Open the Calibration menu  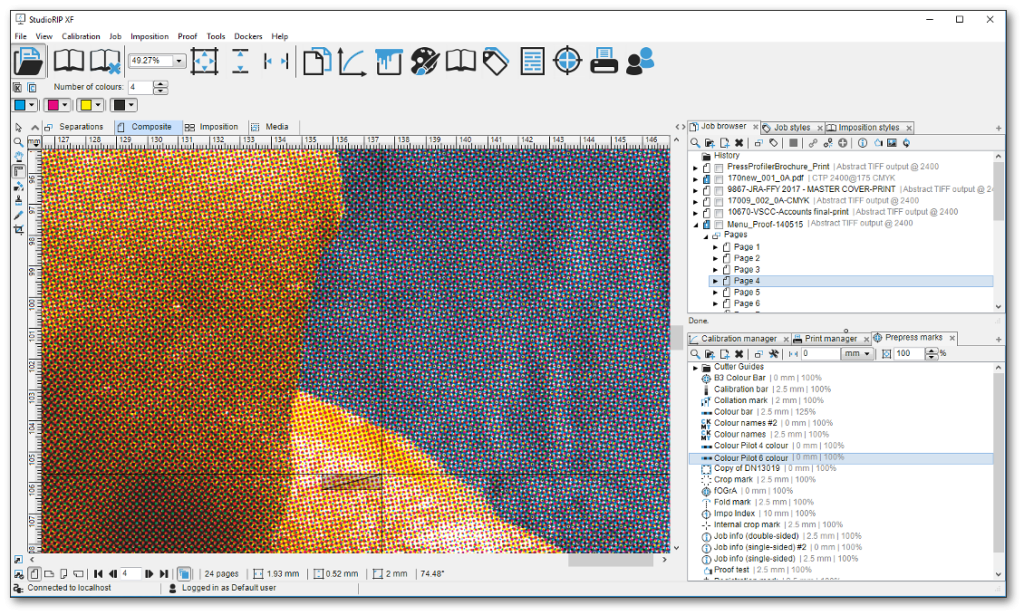(81, 35)
